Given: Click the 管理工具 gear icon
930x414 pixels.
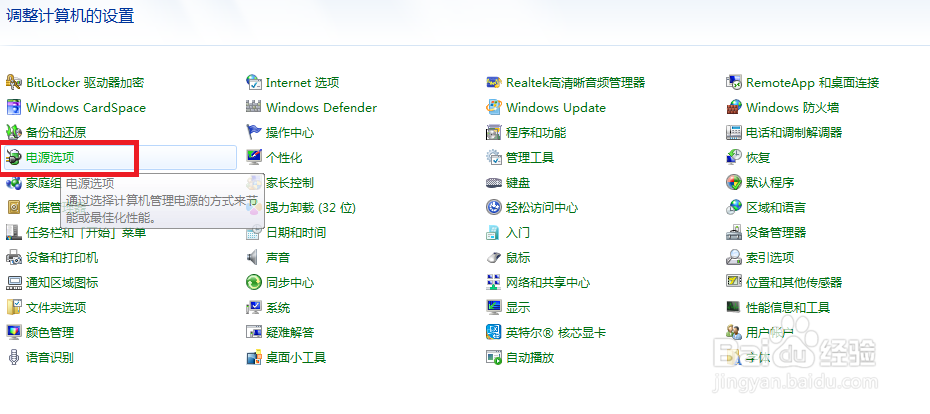Looking at the screenshot, I should [494, 157].
